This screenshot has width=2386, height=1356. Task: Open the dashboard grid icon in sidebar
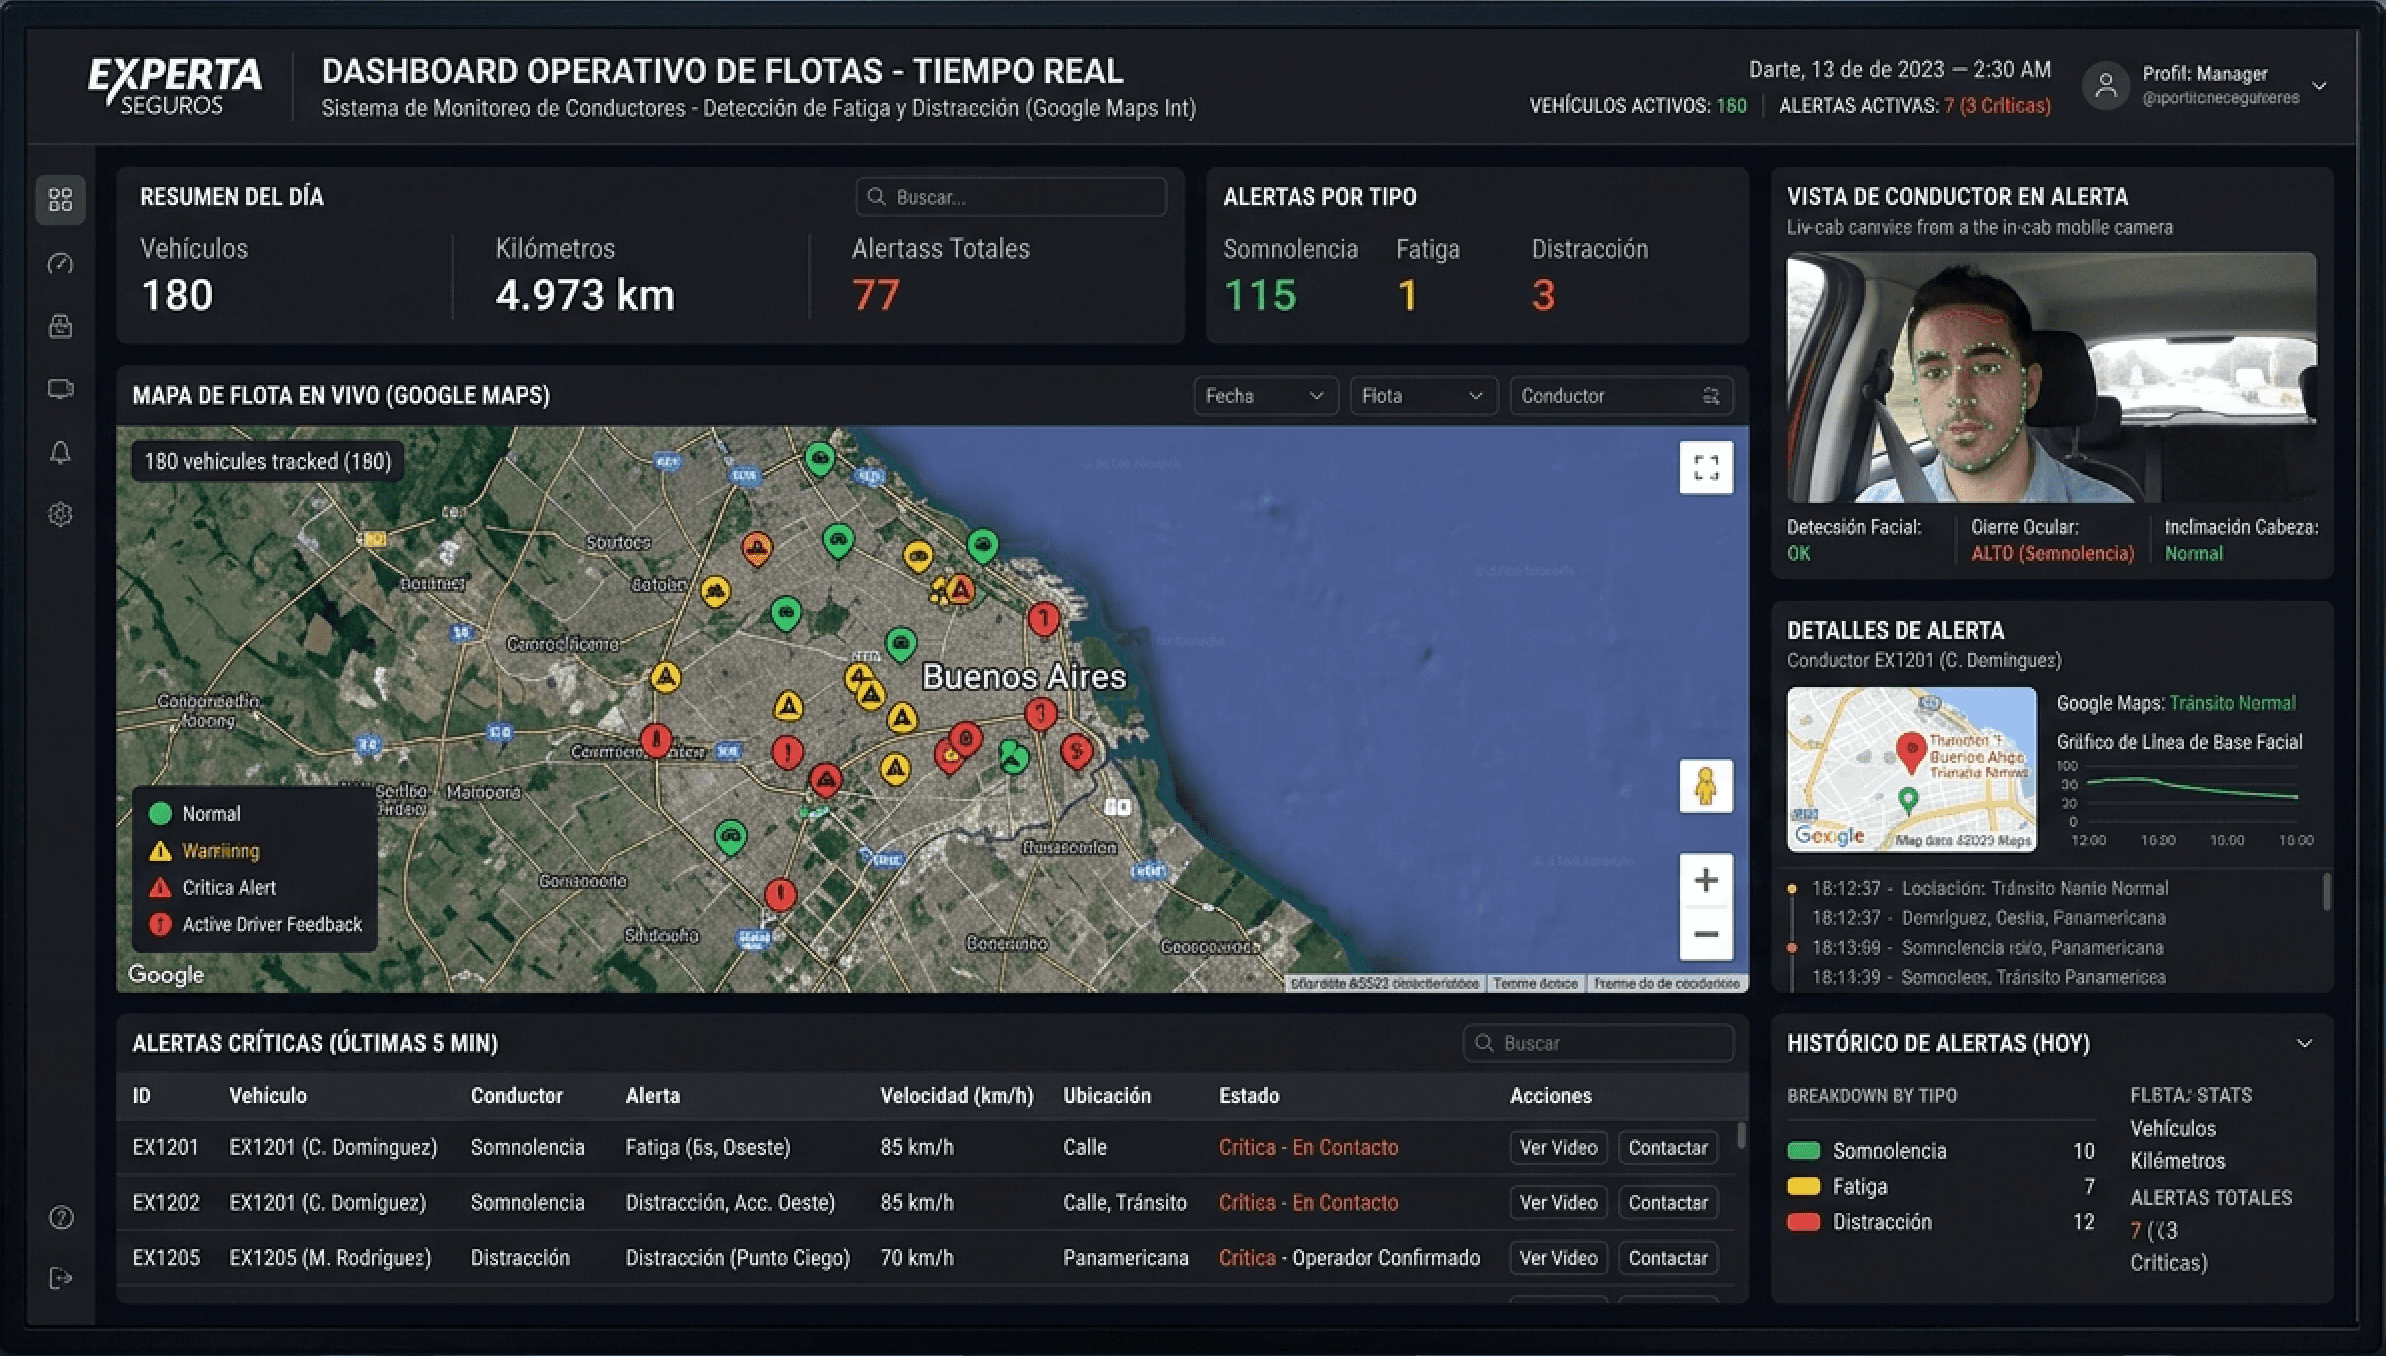[x=61, y=200]
